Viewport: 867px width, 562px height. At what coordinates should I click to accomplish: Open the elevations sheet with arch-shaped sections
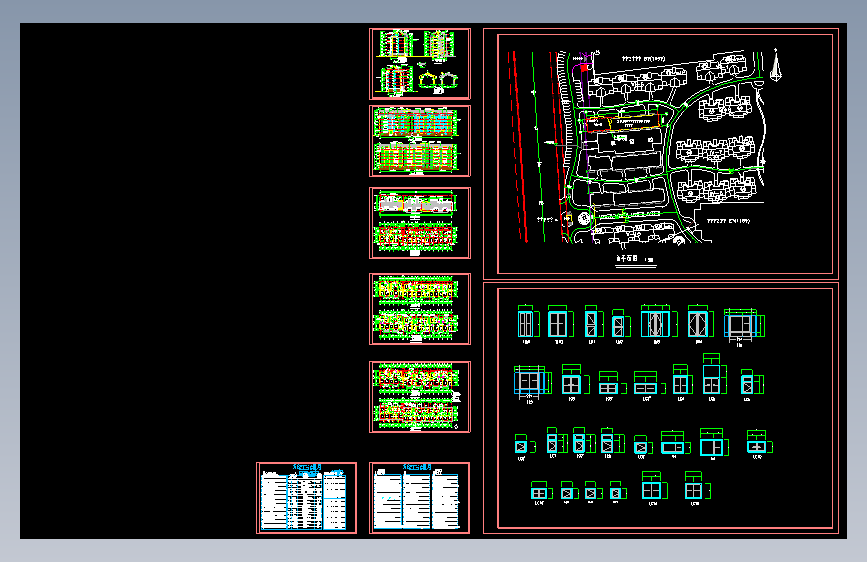[420, 64]
